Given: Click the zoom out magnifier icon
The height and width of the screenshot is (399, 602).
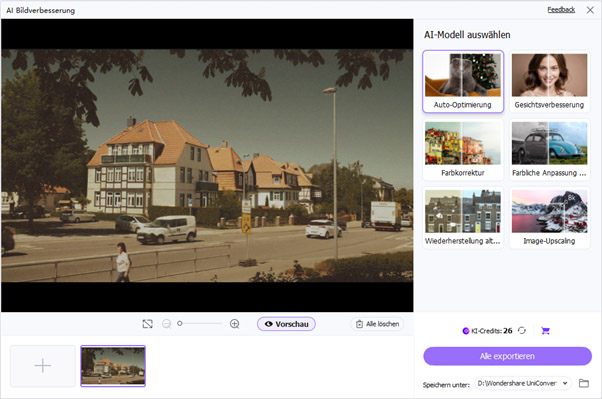Looking at the screenshot, I should (166, 324).
